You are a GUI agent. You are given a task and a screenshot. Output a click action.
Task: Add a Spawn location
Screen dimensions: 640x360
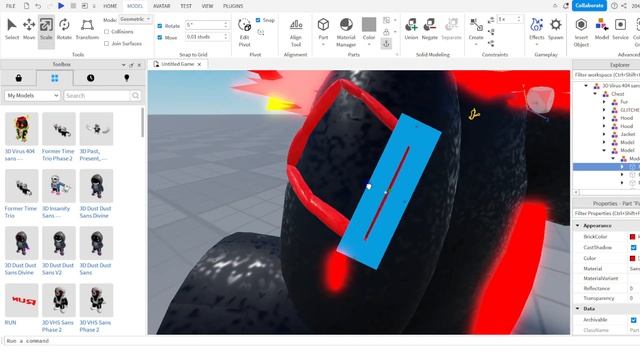(556, 29)
